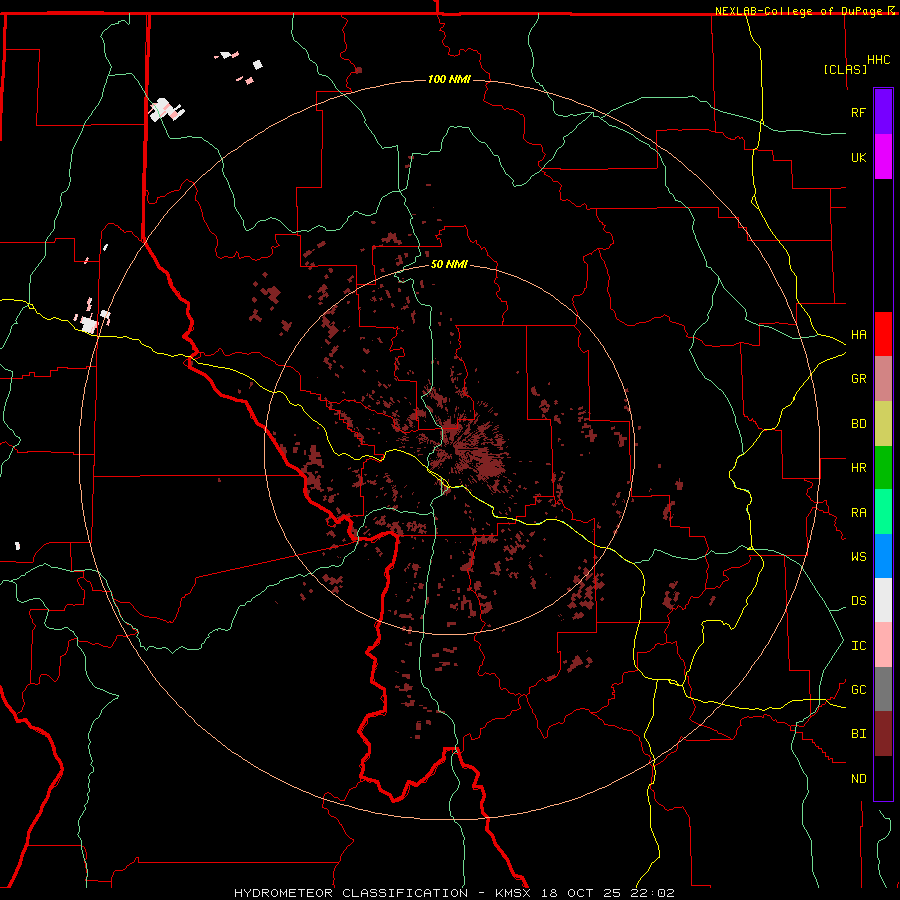Click the UK legend label
The image size is (900, 900).
point(859,157)
